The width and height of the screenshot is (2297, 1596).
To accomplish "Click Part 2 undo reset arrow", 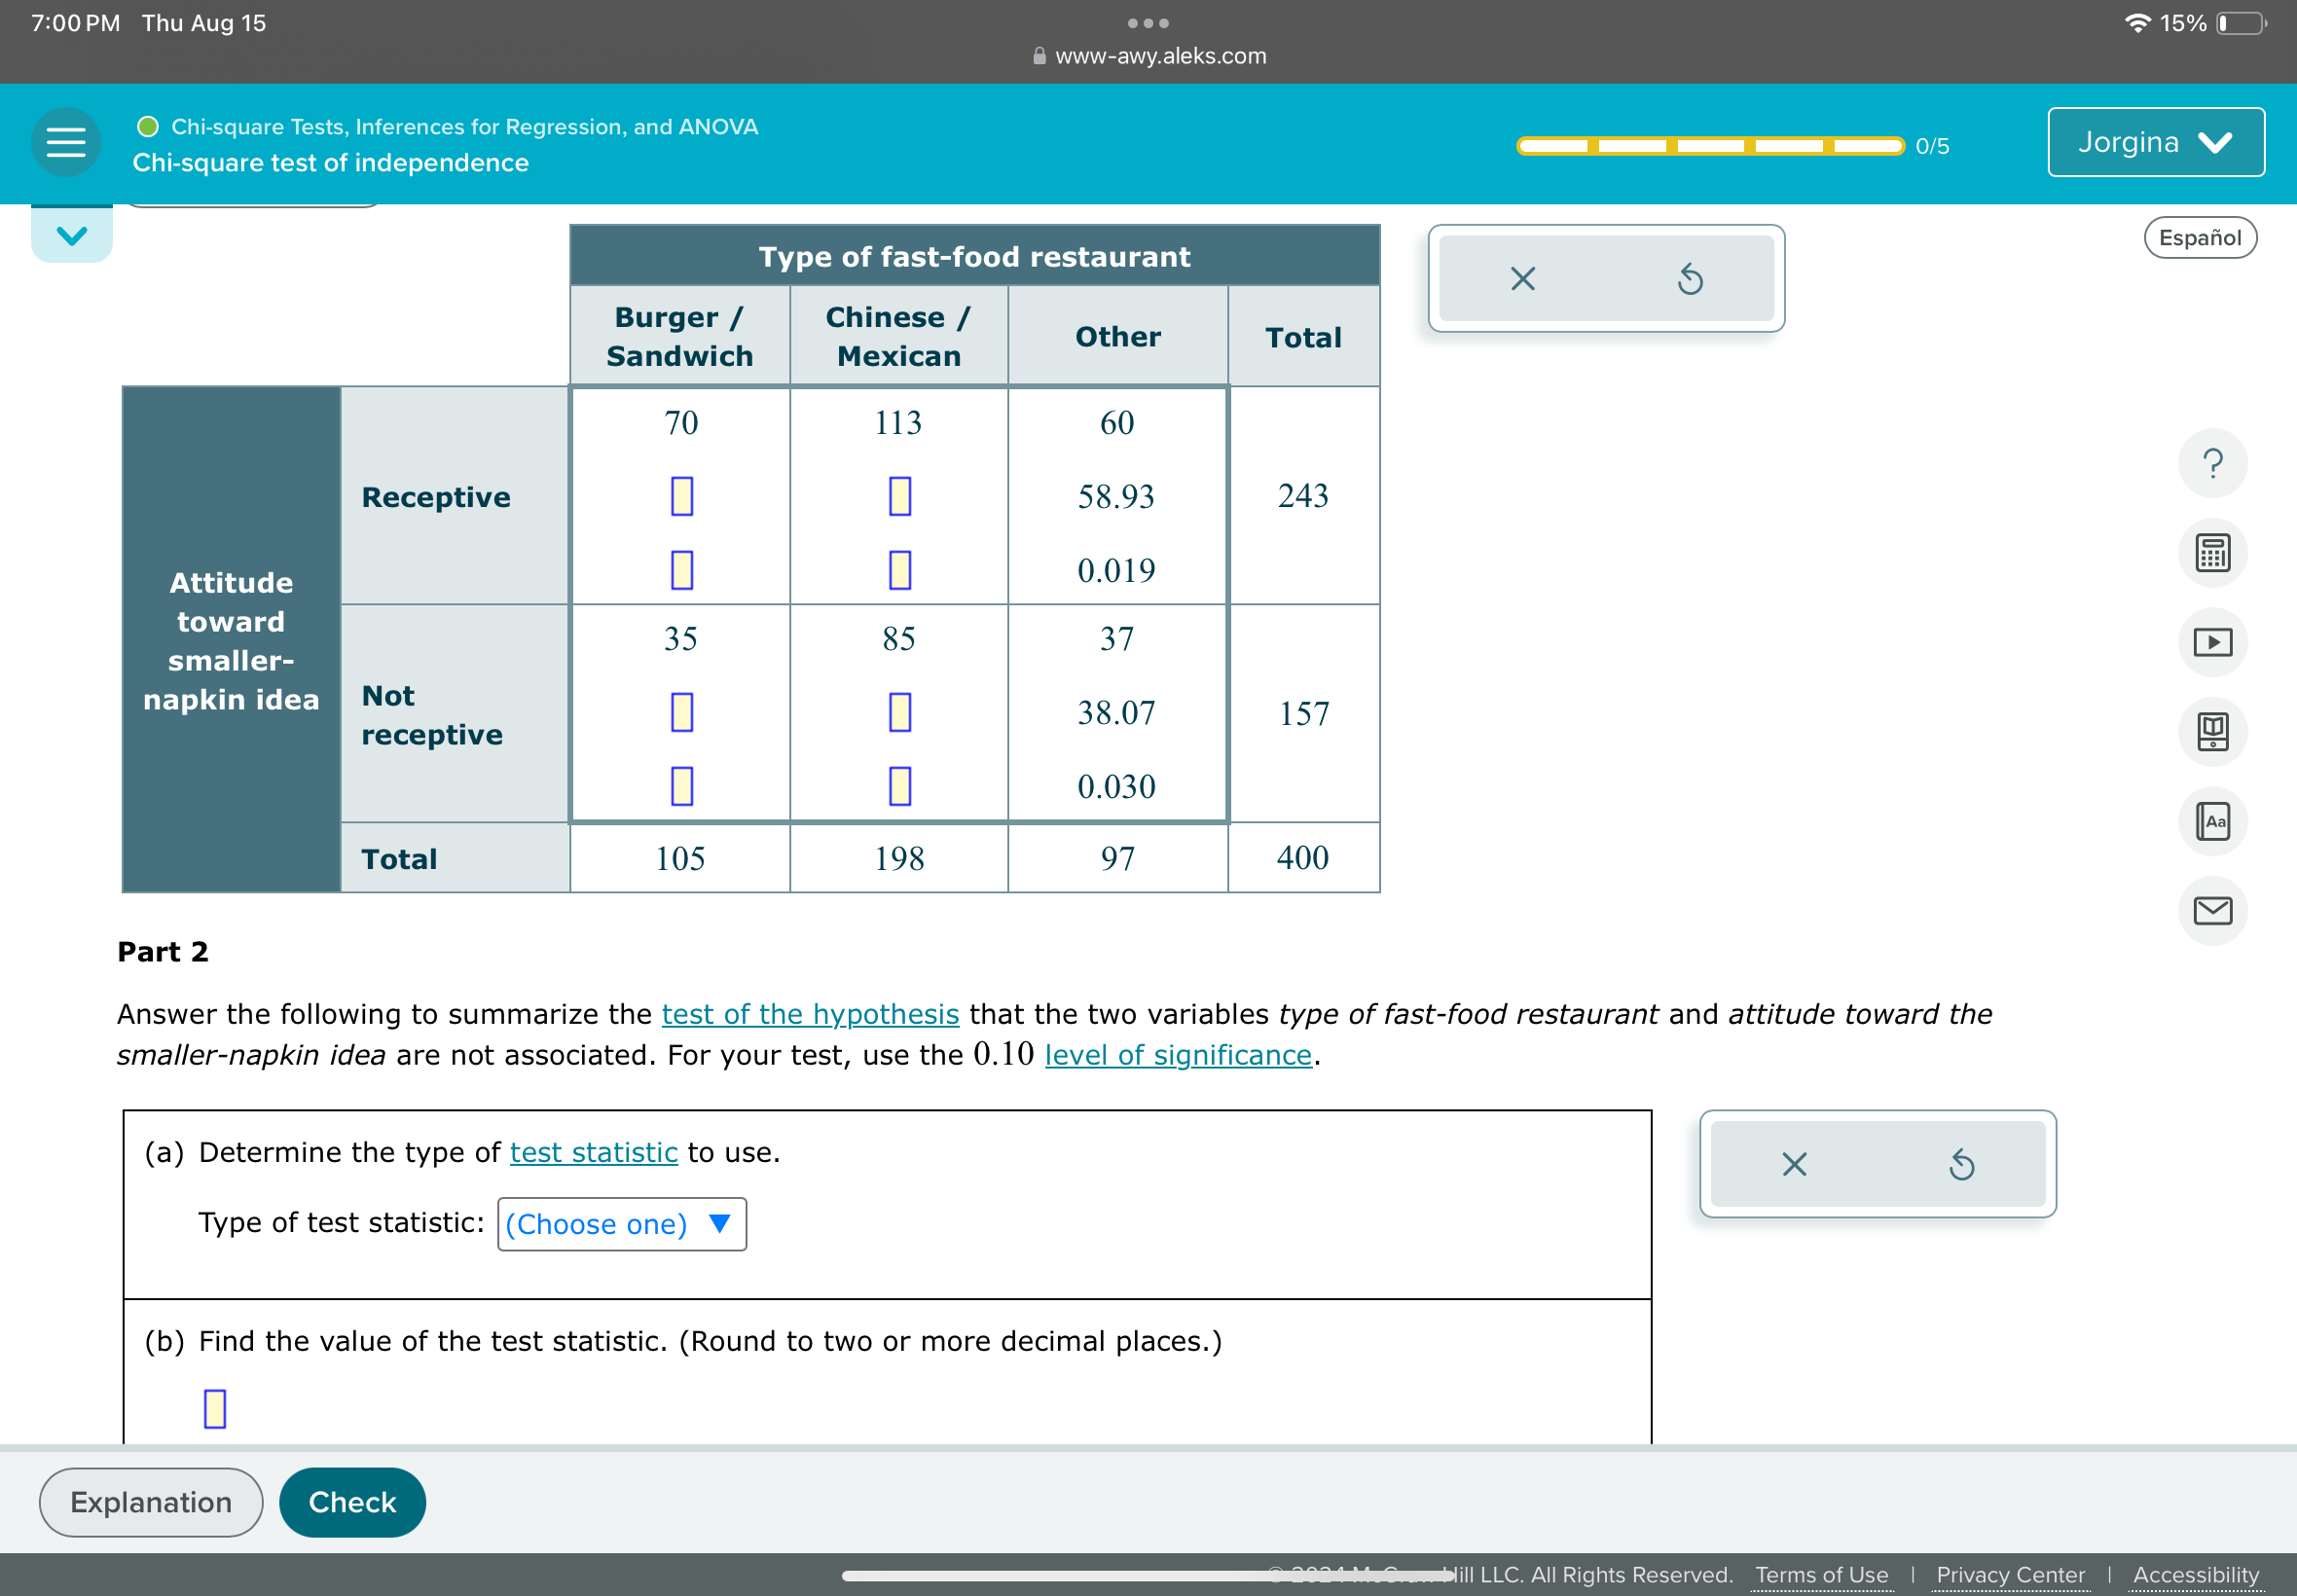I will [x=1960, y=1164].
